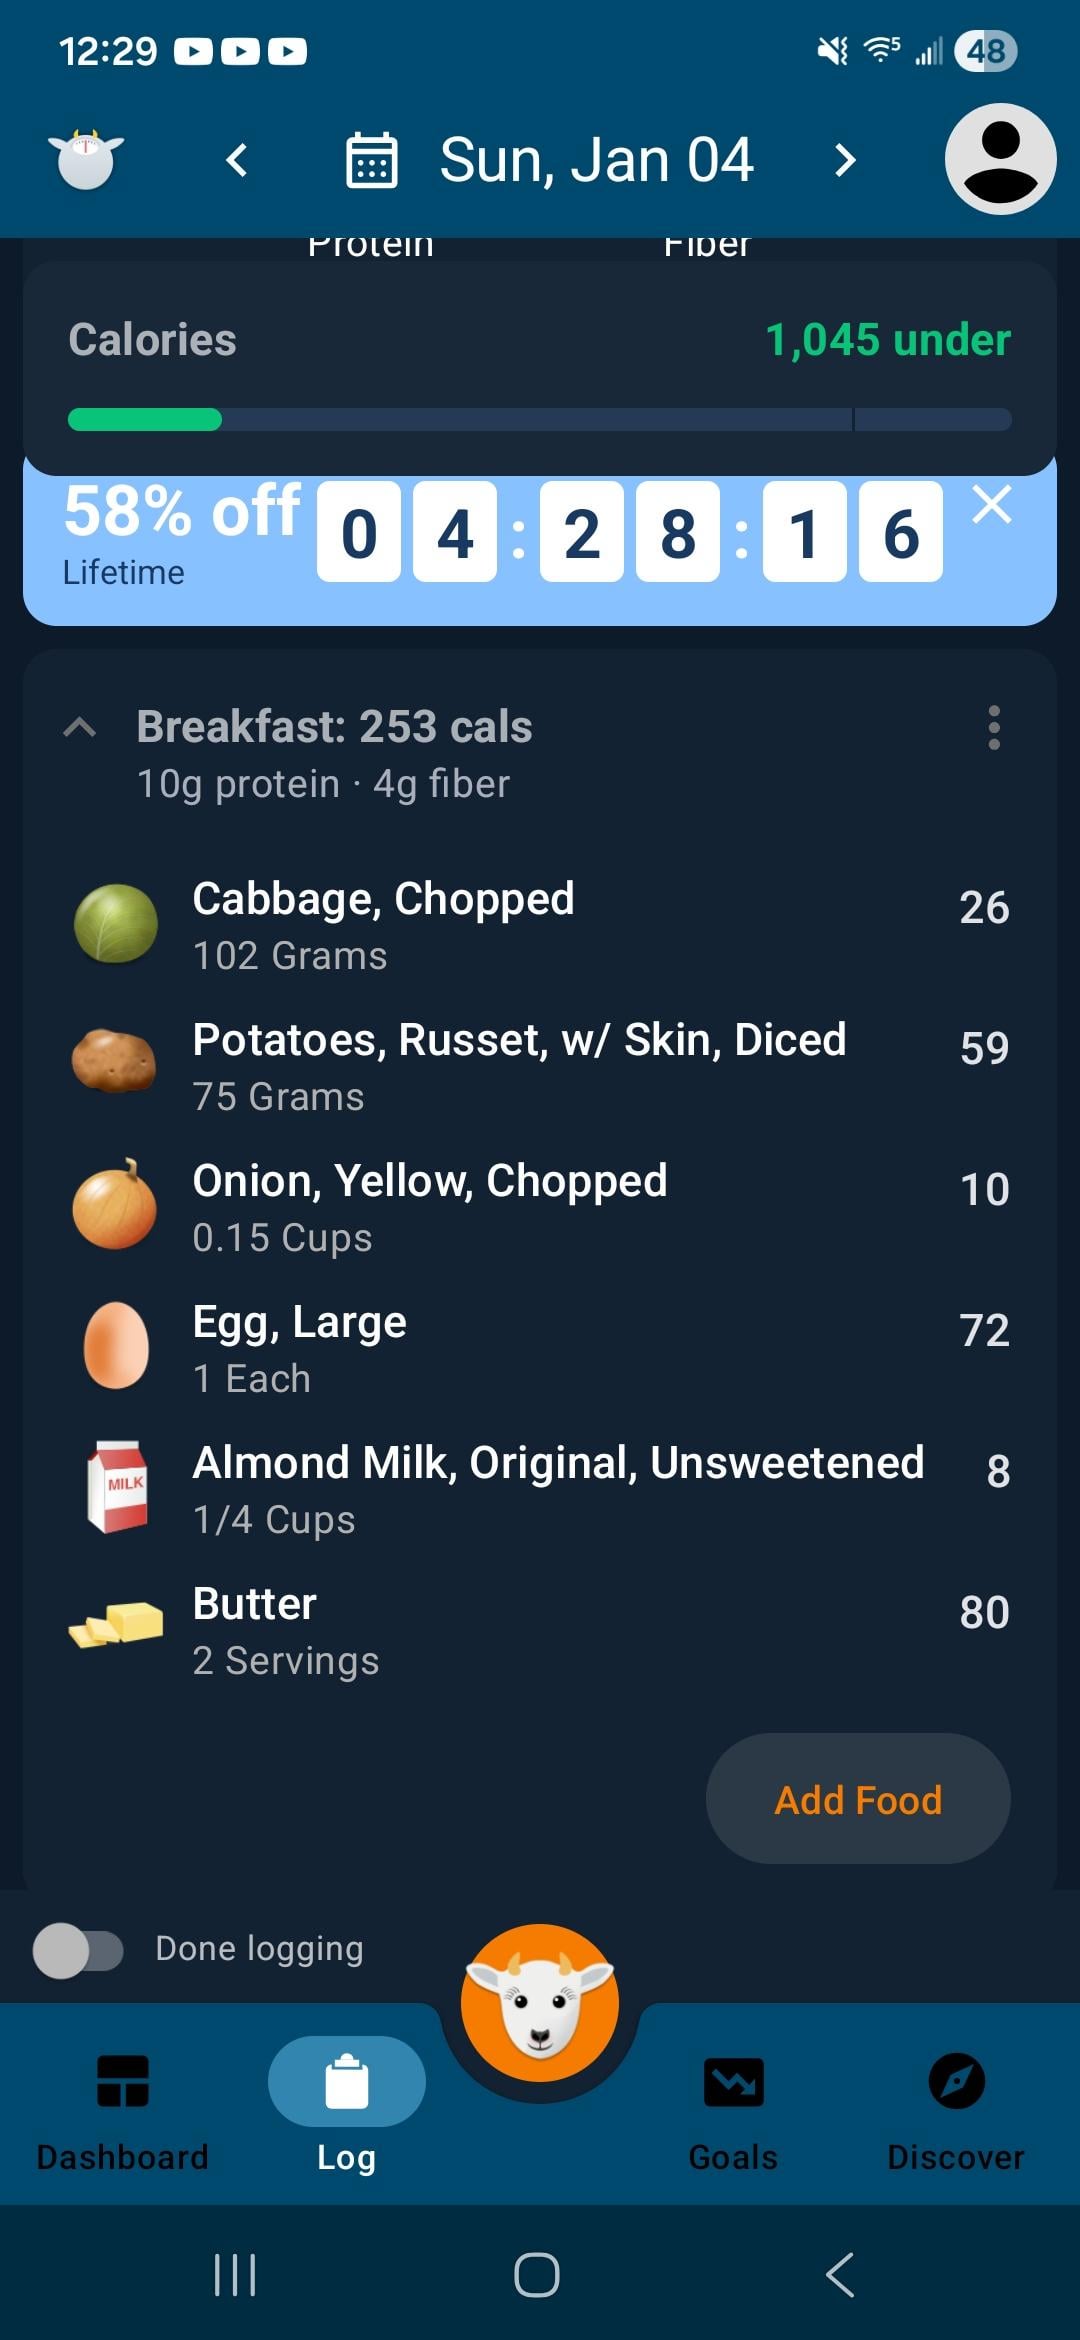Switch to the Dashboard tab
This screenshot has width=1080, height=2340.
click(122, 2103)
